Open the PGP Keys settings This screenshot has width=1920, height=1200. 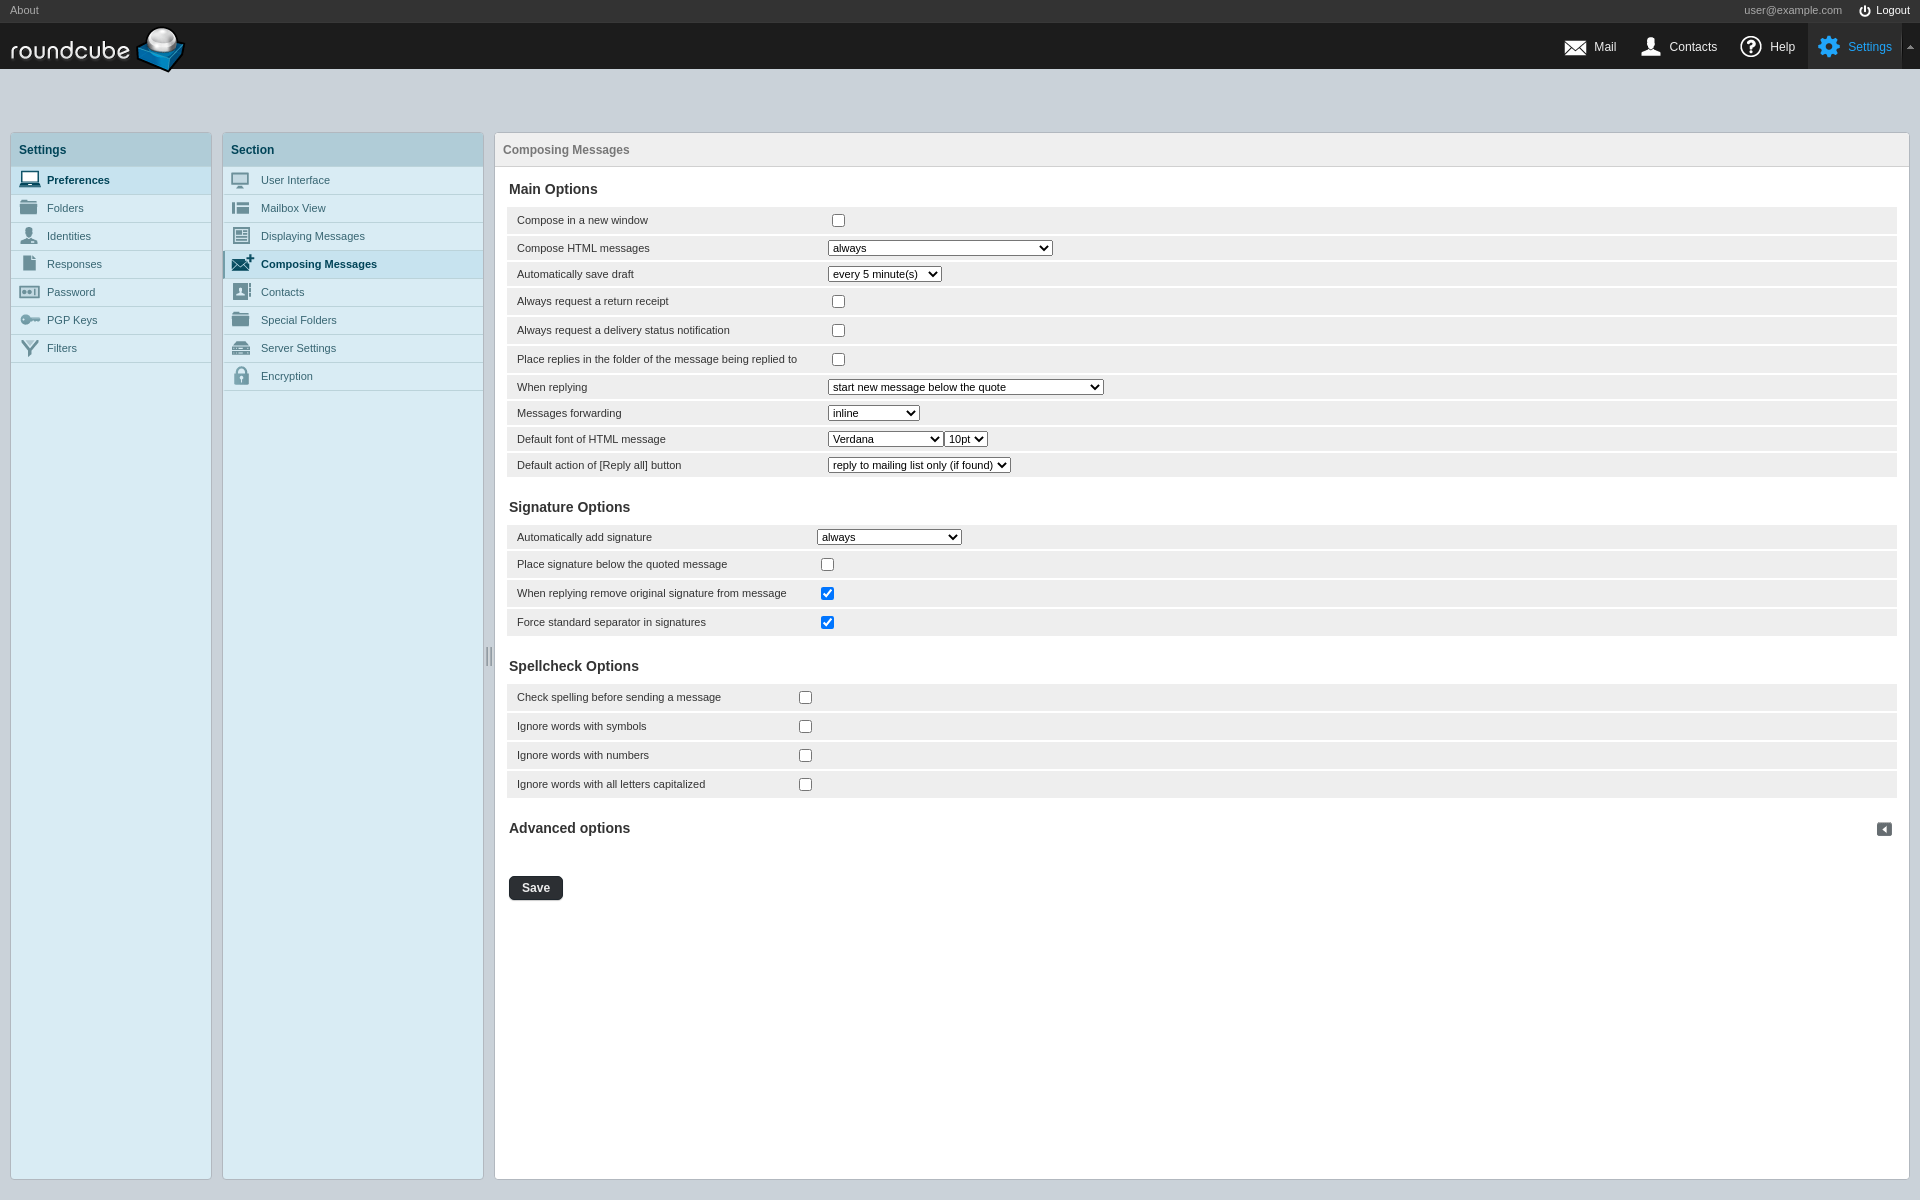click(x=111, y=320)
